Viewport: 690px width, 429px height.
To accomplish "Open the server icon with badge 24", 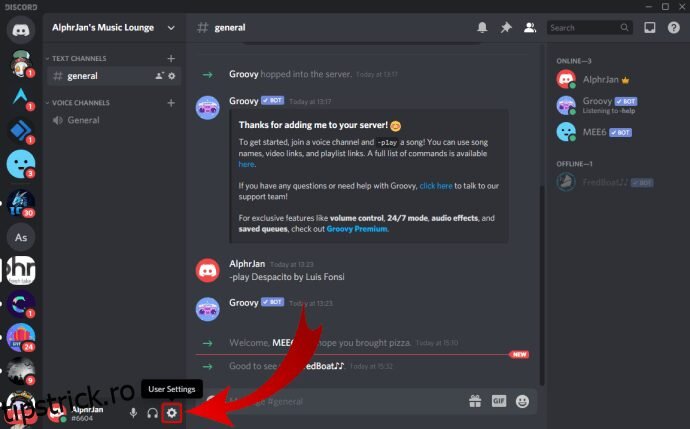I will pyautogui.click(x=21, y=337).
